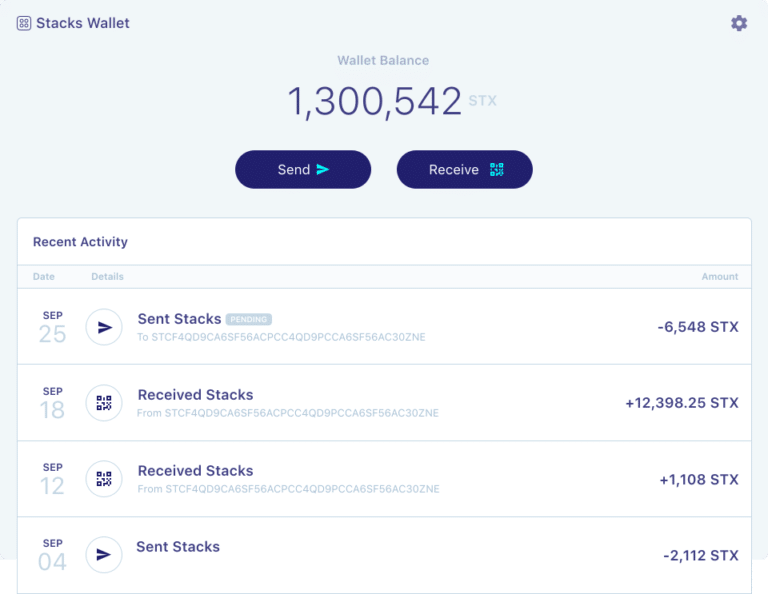Click the paper plane icon in Send button
This screenshot has width=768, height=594.
point(323,169)
